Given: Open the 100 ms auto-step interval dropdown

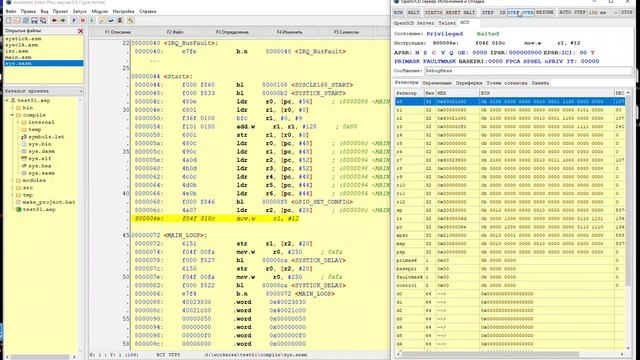Looking at the screenshot, I should 616,13.
